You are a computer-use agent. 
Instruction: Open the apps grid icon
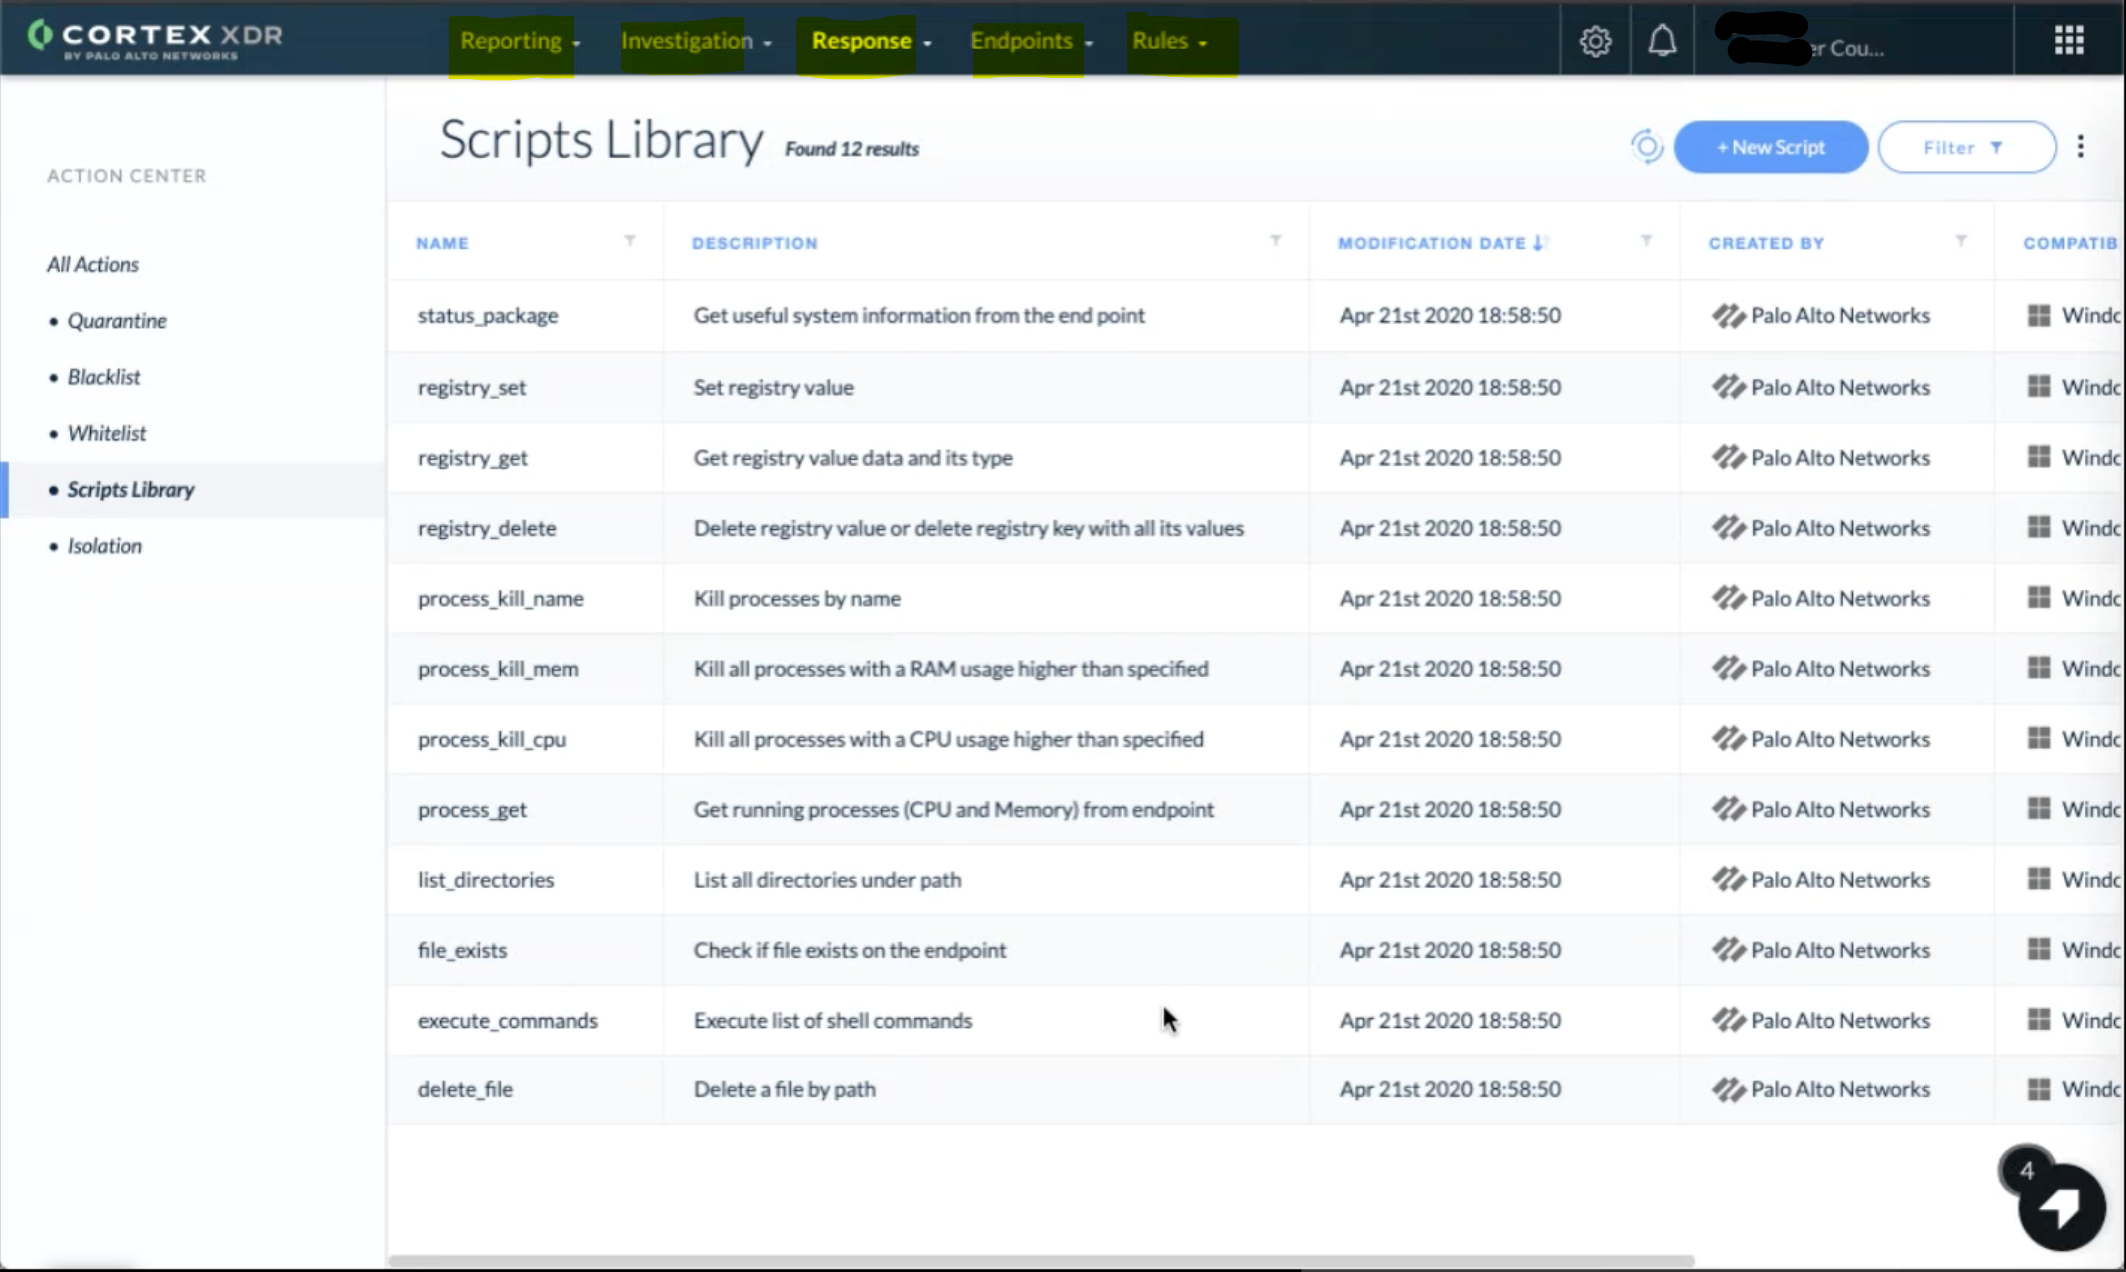point(2068,40)
